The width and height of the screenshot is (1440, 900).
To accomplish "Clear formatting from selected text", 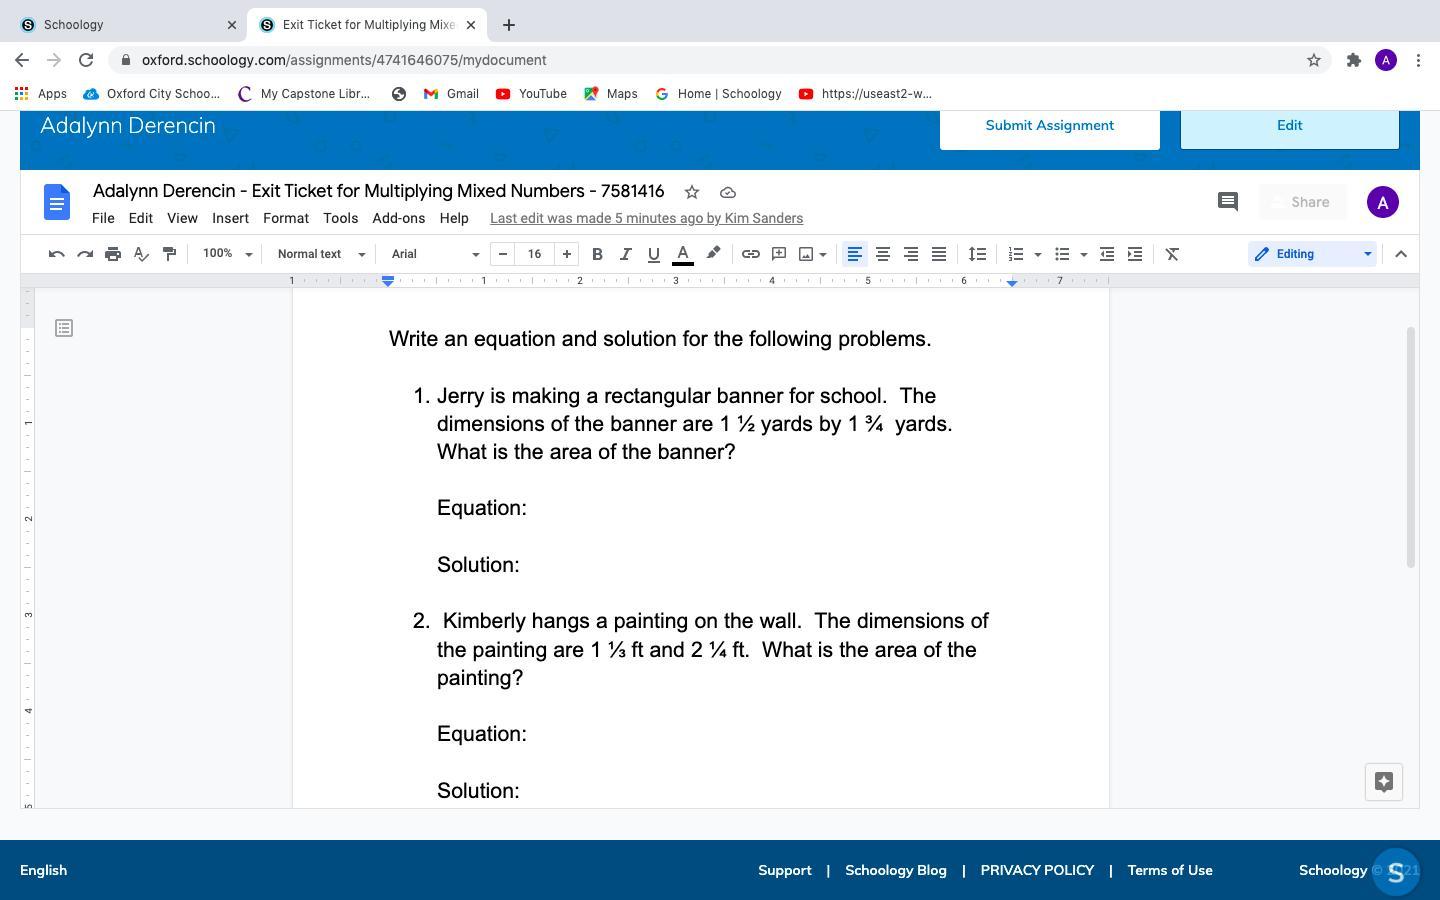I will click(x=1172, y=254).
